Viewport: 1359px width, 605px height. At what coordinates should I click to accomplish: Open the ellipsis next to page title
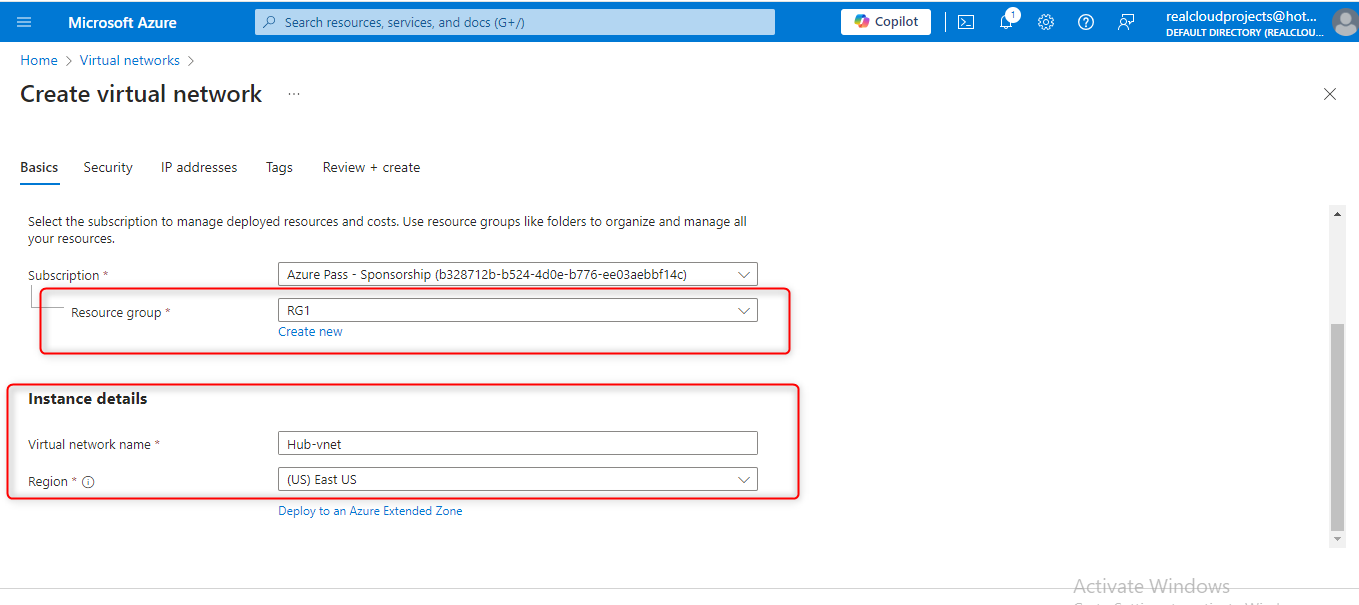pyautogui.click(x=294, y=93)
